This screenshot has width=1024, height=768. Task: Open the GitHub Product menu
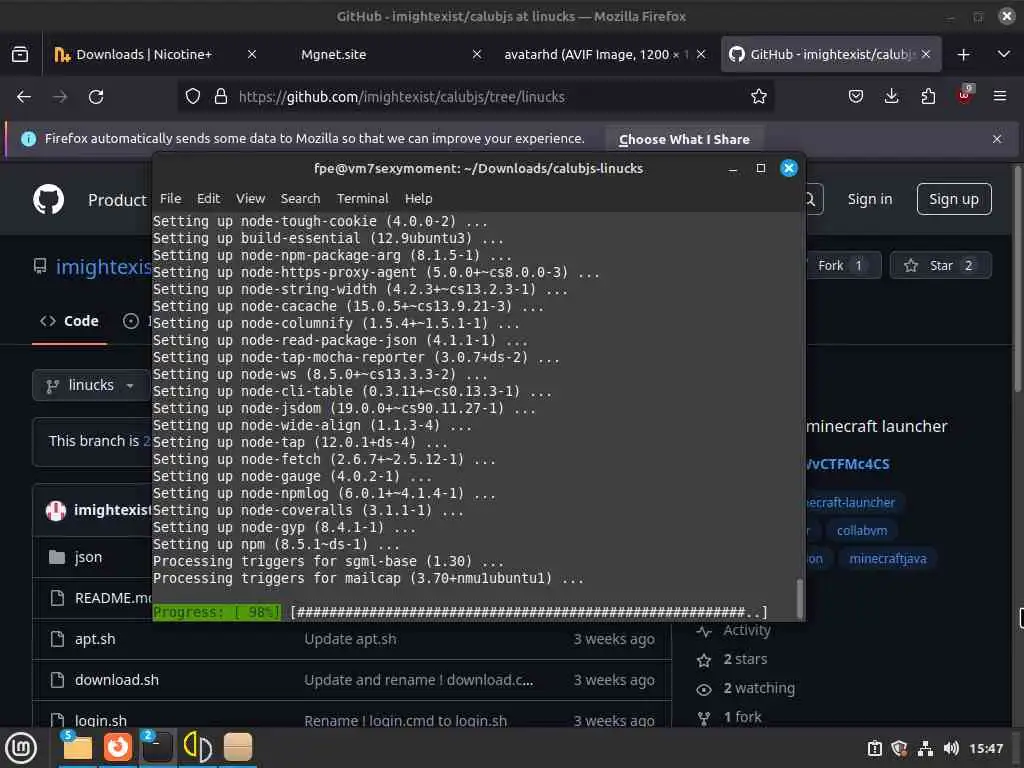point(118,200)
